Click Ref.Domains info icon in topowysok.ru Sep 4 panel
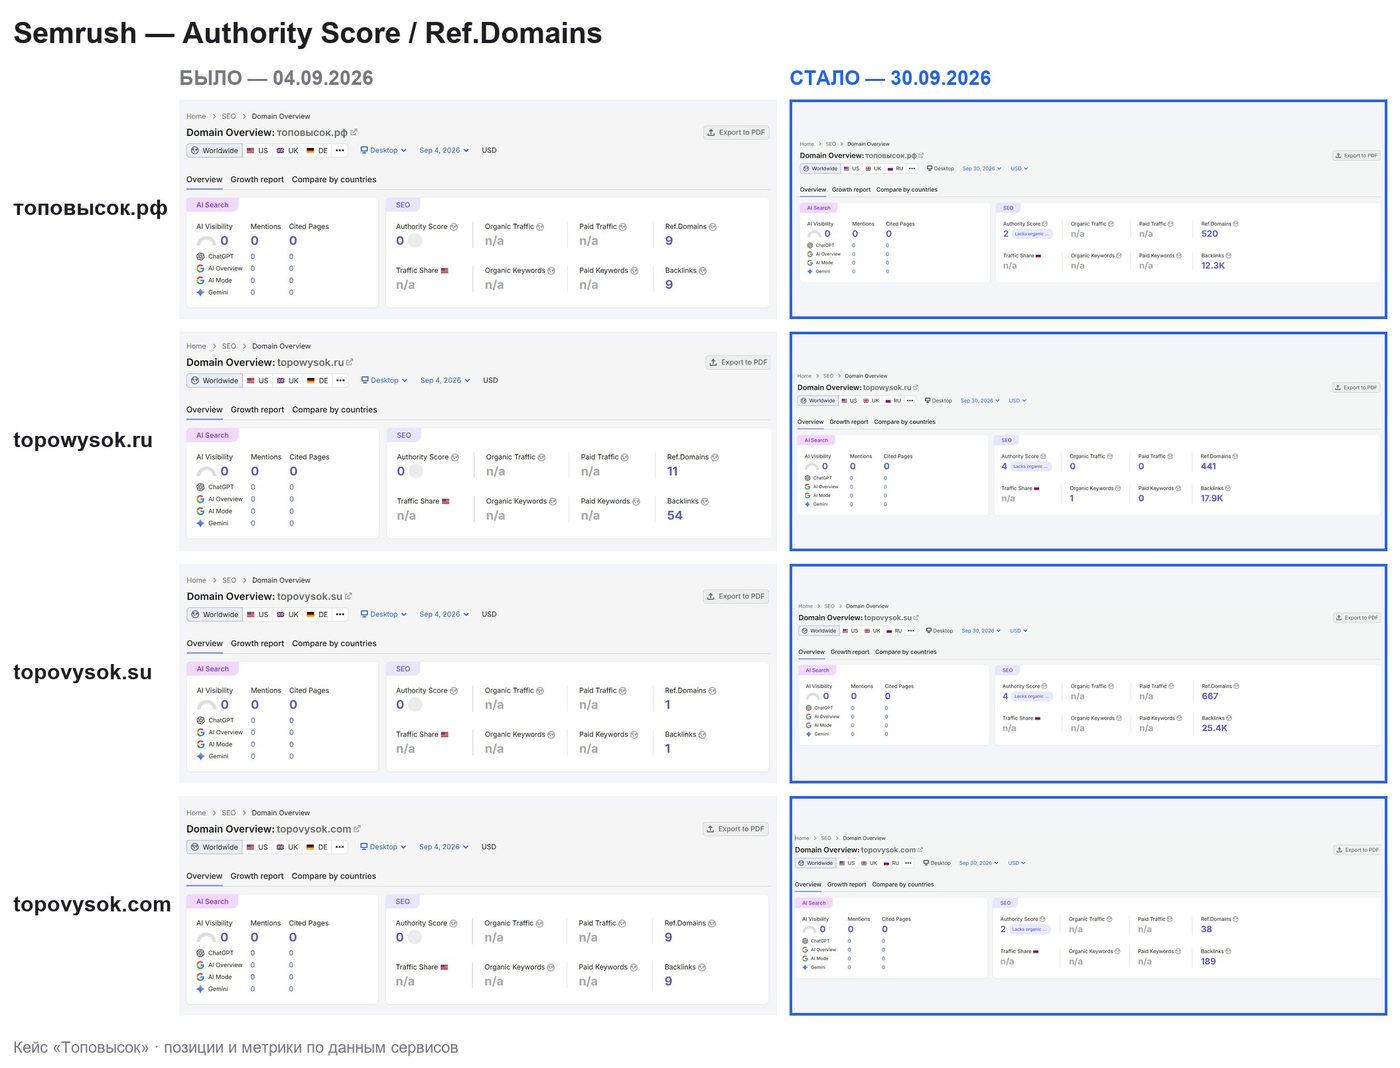This screenshot has width=1400, height=1068. [715, 457]
